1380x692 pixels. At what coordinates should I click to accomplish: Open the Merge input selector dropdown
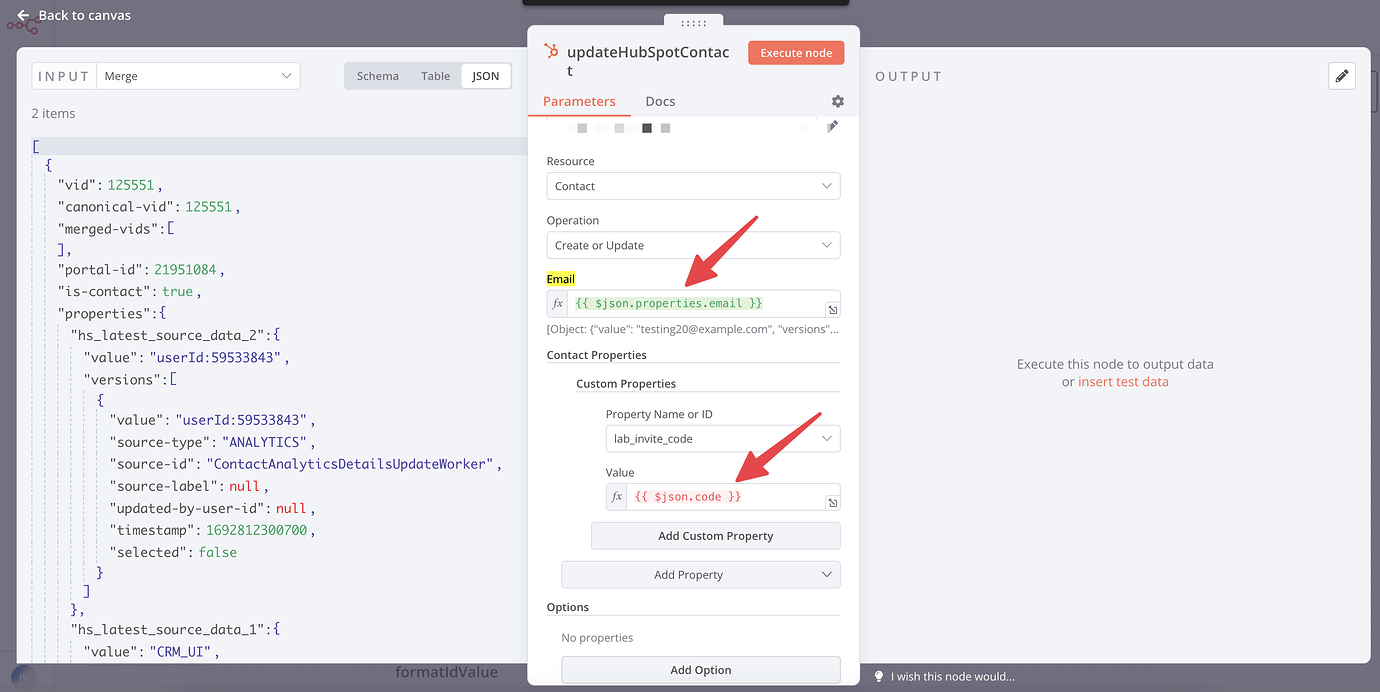pos(198,75)
